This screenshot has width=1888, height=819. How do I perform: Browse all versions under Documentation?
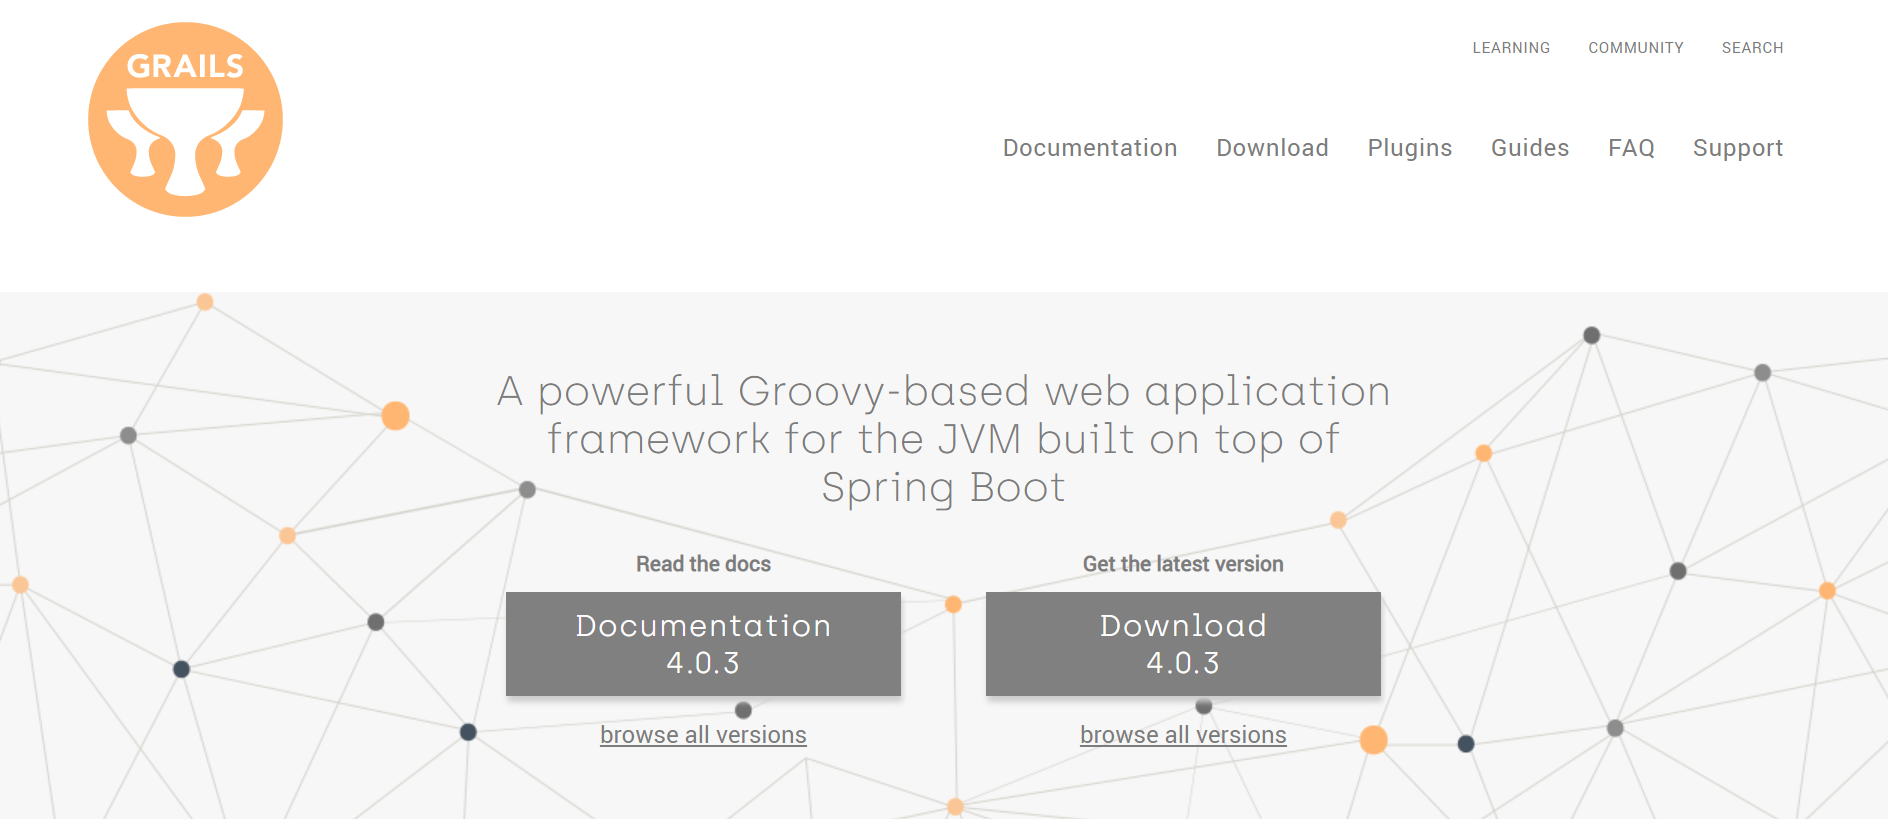point(703,735)
